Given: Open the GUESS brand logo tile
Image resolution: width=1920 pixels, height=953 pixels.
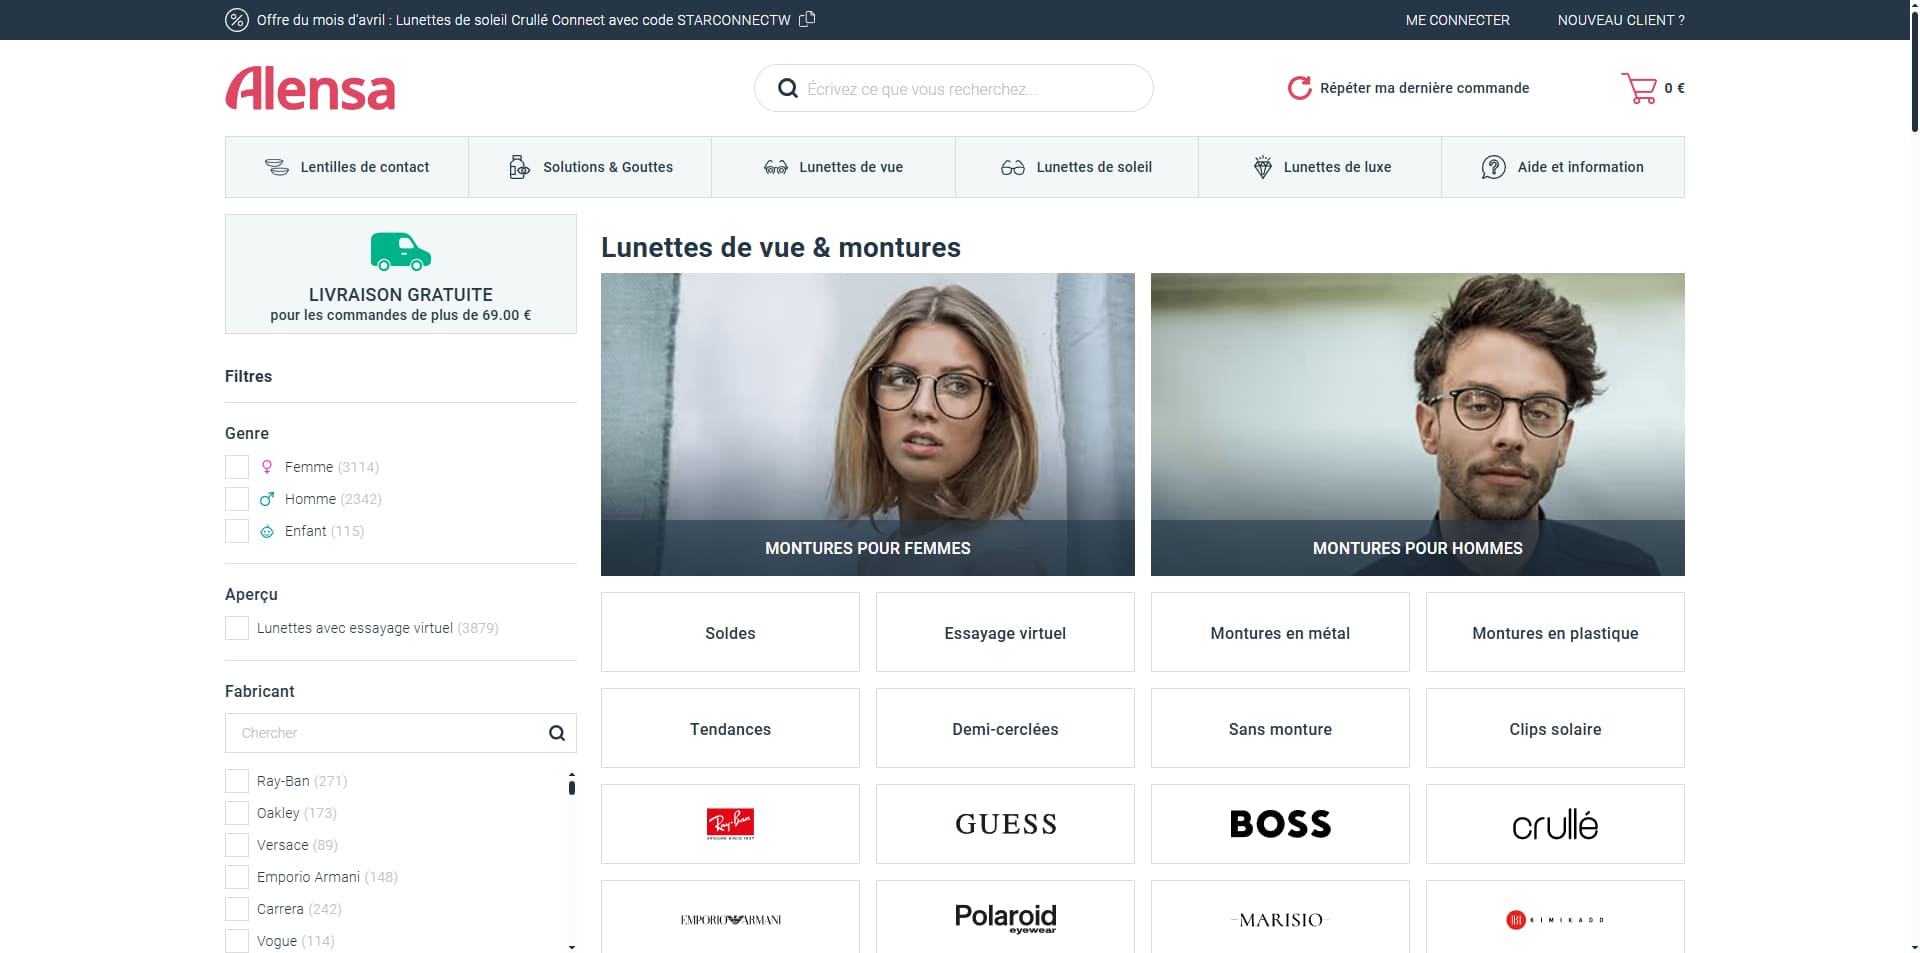Looking at the screenshot, I should click(1005, 824).
